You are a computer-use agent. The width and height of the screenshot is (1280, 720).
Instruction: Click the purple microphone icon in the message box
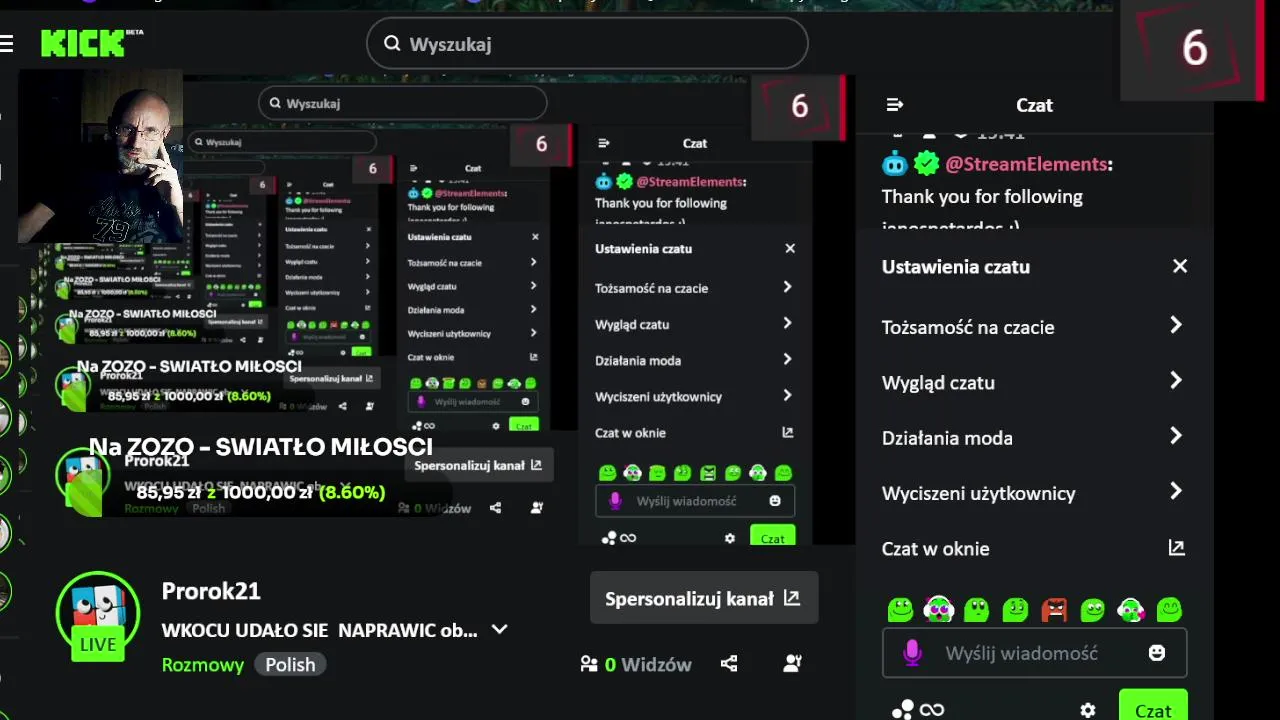911,653
